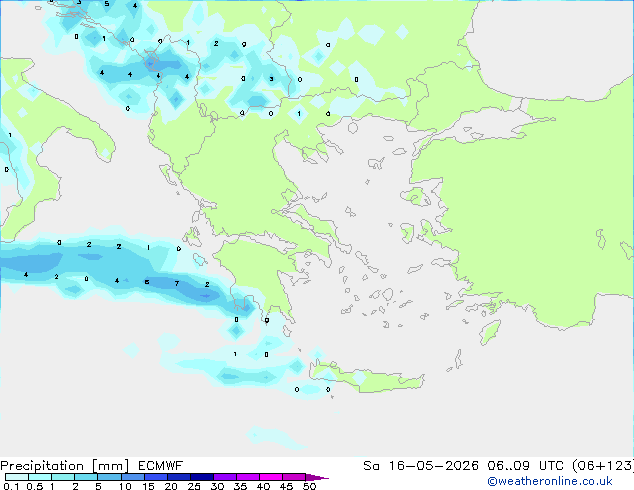Click the '15' legend scale number
Screen dimensions: 634x490
point(148,486)
